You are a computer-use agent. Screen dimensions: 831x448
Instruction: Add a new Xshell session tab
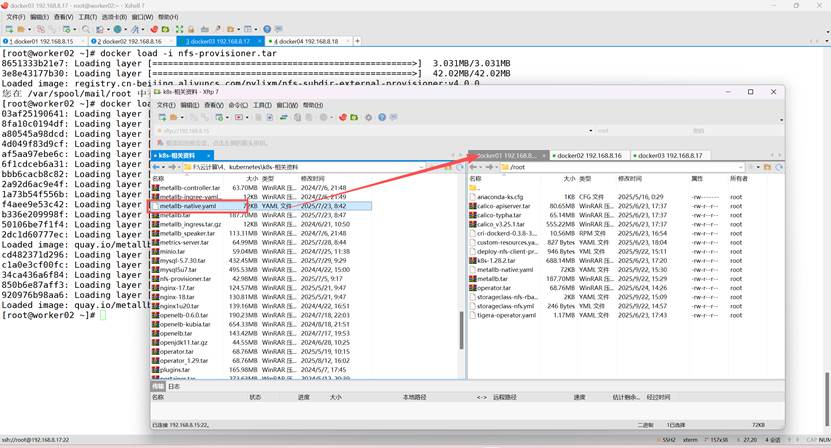pos(357,41)
